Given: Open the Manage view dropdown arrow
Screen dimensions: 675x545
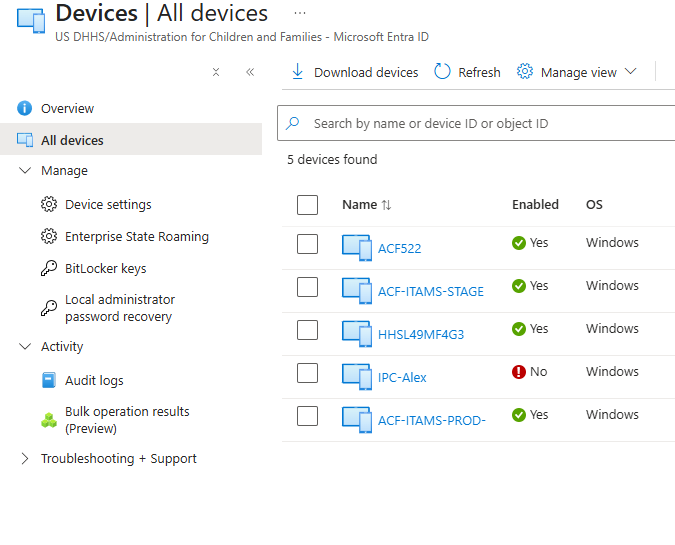Looking at the screenshot, I should 631,72.
